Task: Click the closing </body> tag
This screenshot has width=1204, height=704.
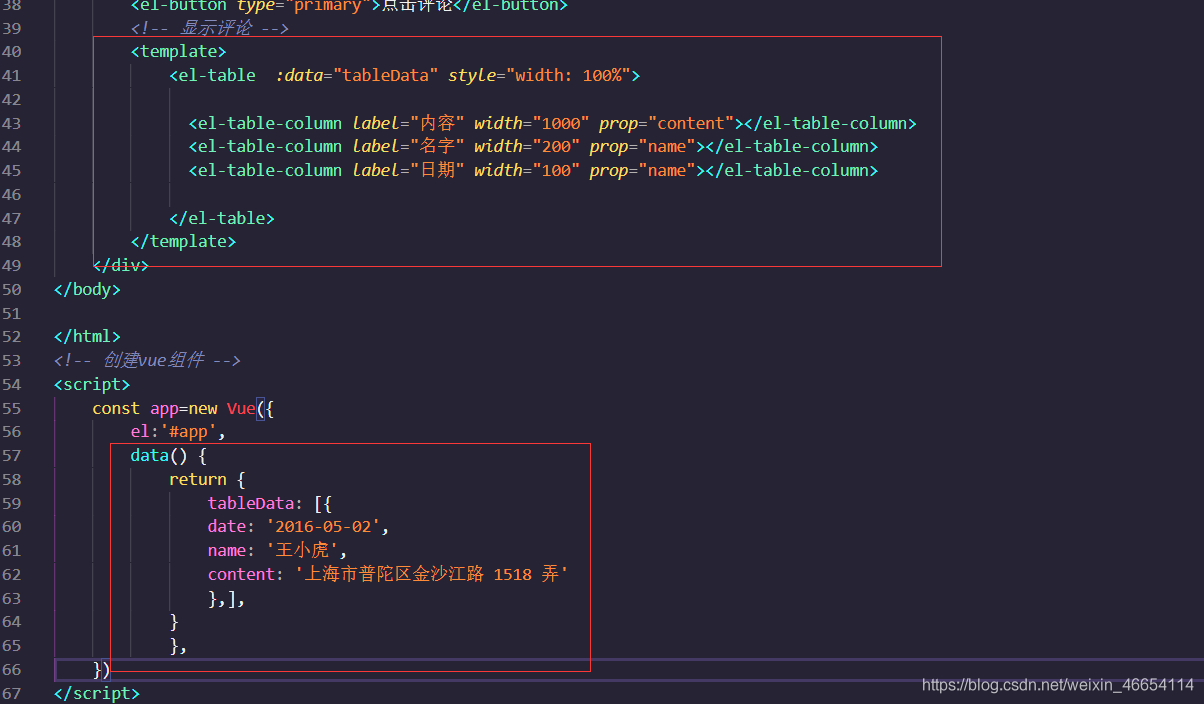Action: 87,289
